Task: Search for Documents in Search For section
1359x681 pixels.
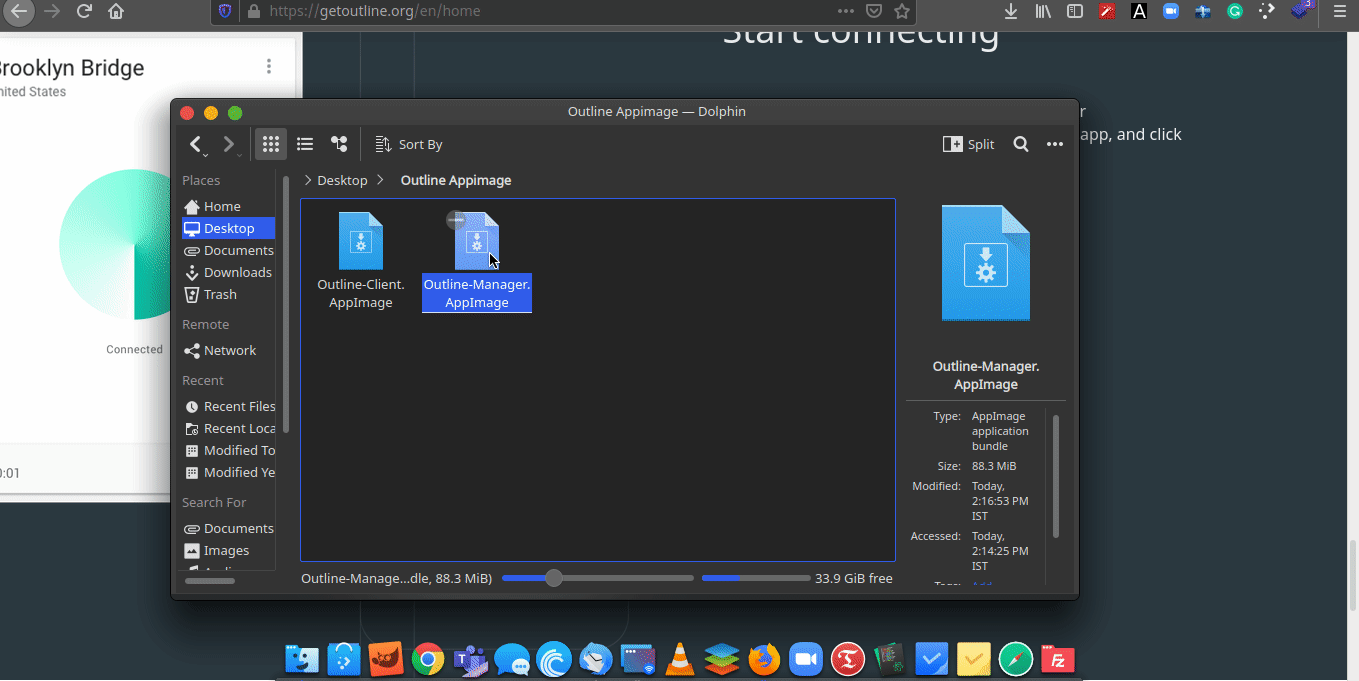Action: point(229,528)
